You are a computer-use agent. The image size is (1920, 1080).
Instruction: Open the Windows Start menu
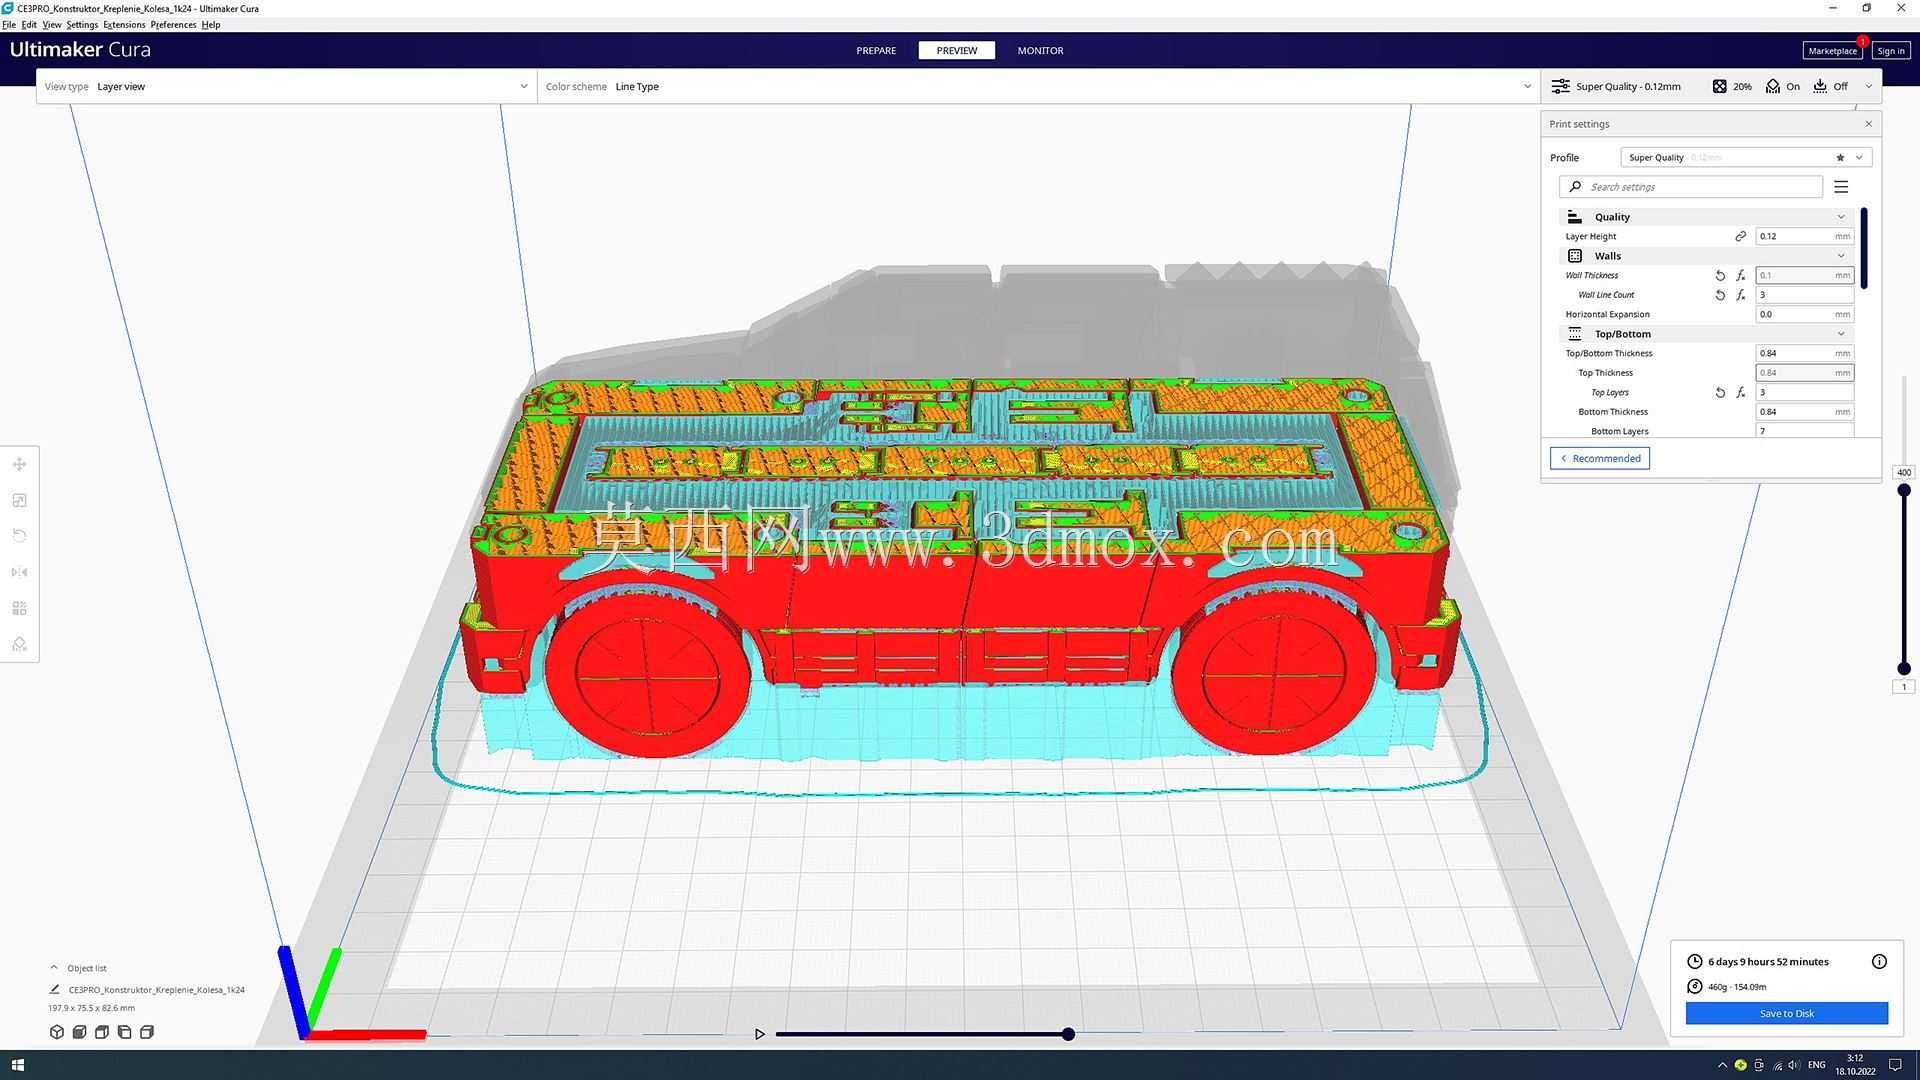click(x=17, y=1065)
